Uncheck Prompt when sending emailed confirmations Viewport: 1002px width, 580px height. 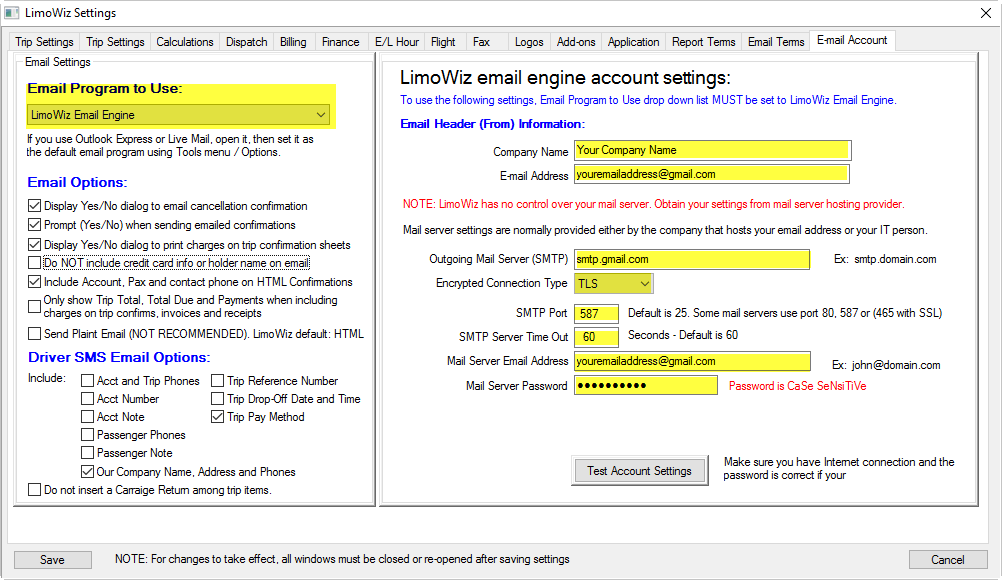click(35, 225)
